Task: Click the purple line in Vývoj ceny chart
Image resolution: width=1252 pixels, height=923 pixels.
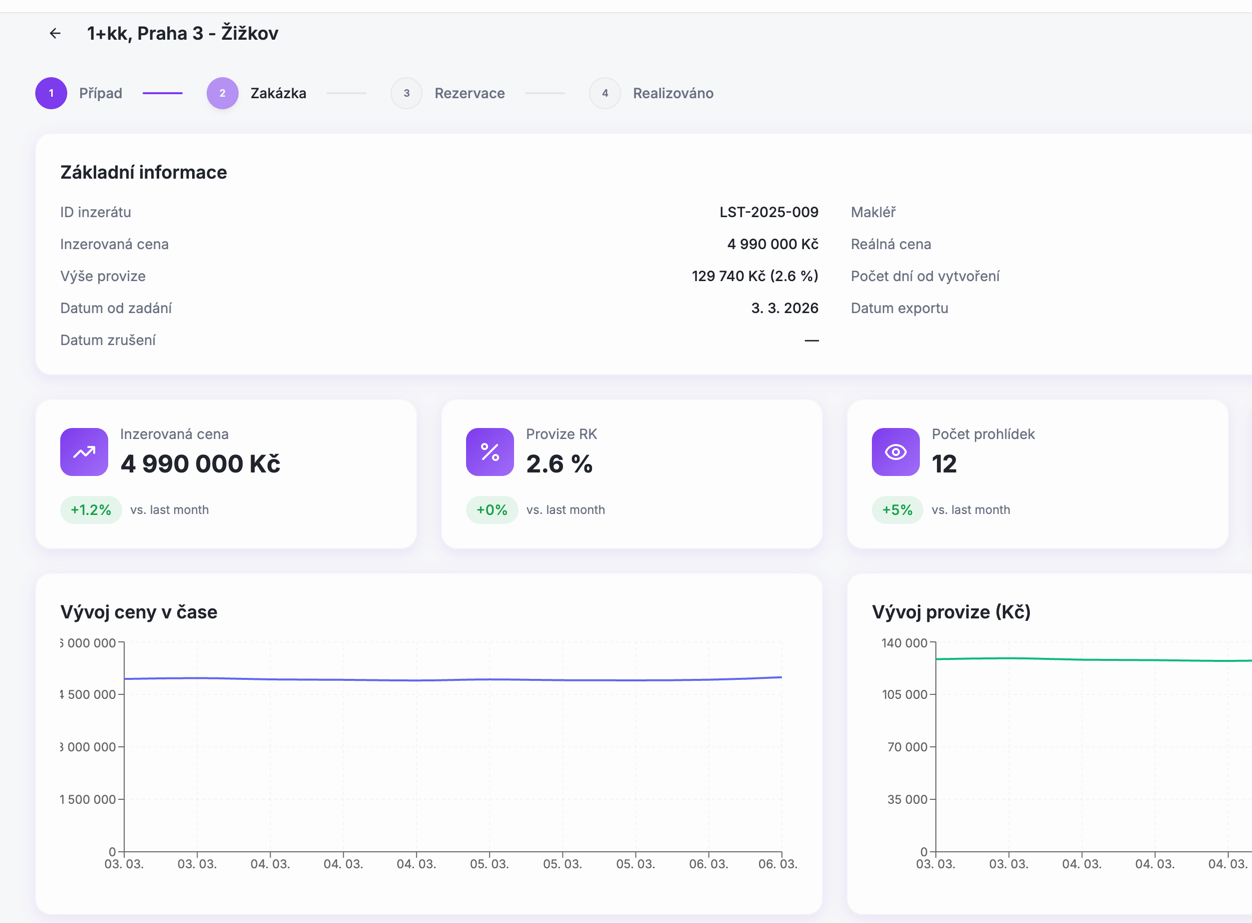Action: click(450, 678)
